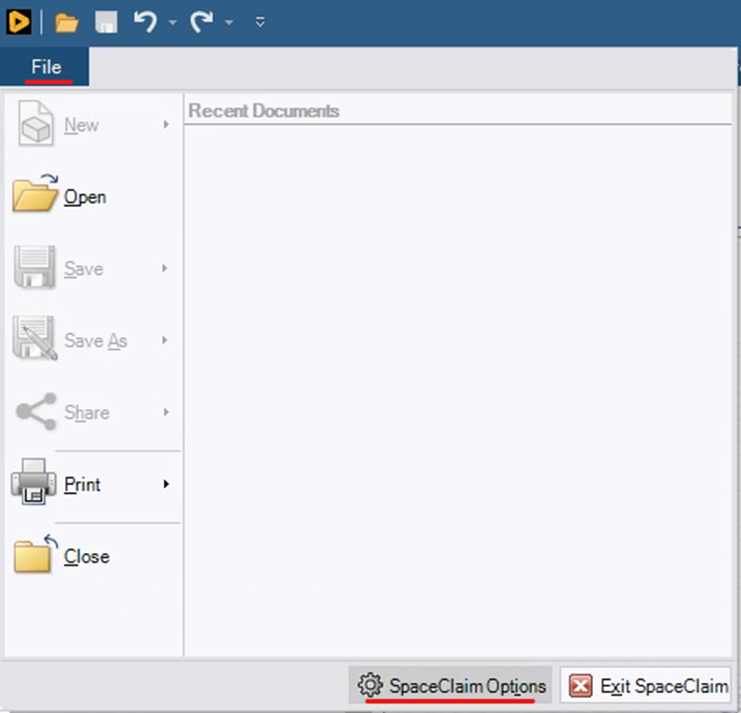Click the File tab

coord(46,67)
